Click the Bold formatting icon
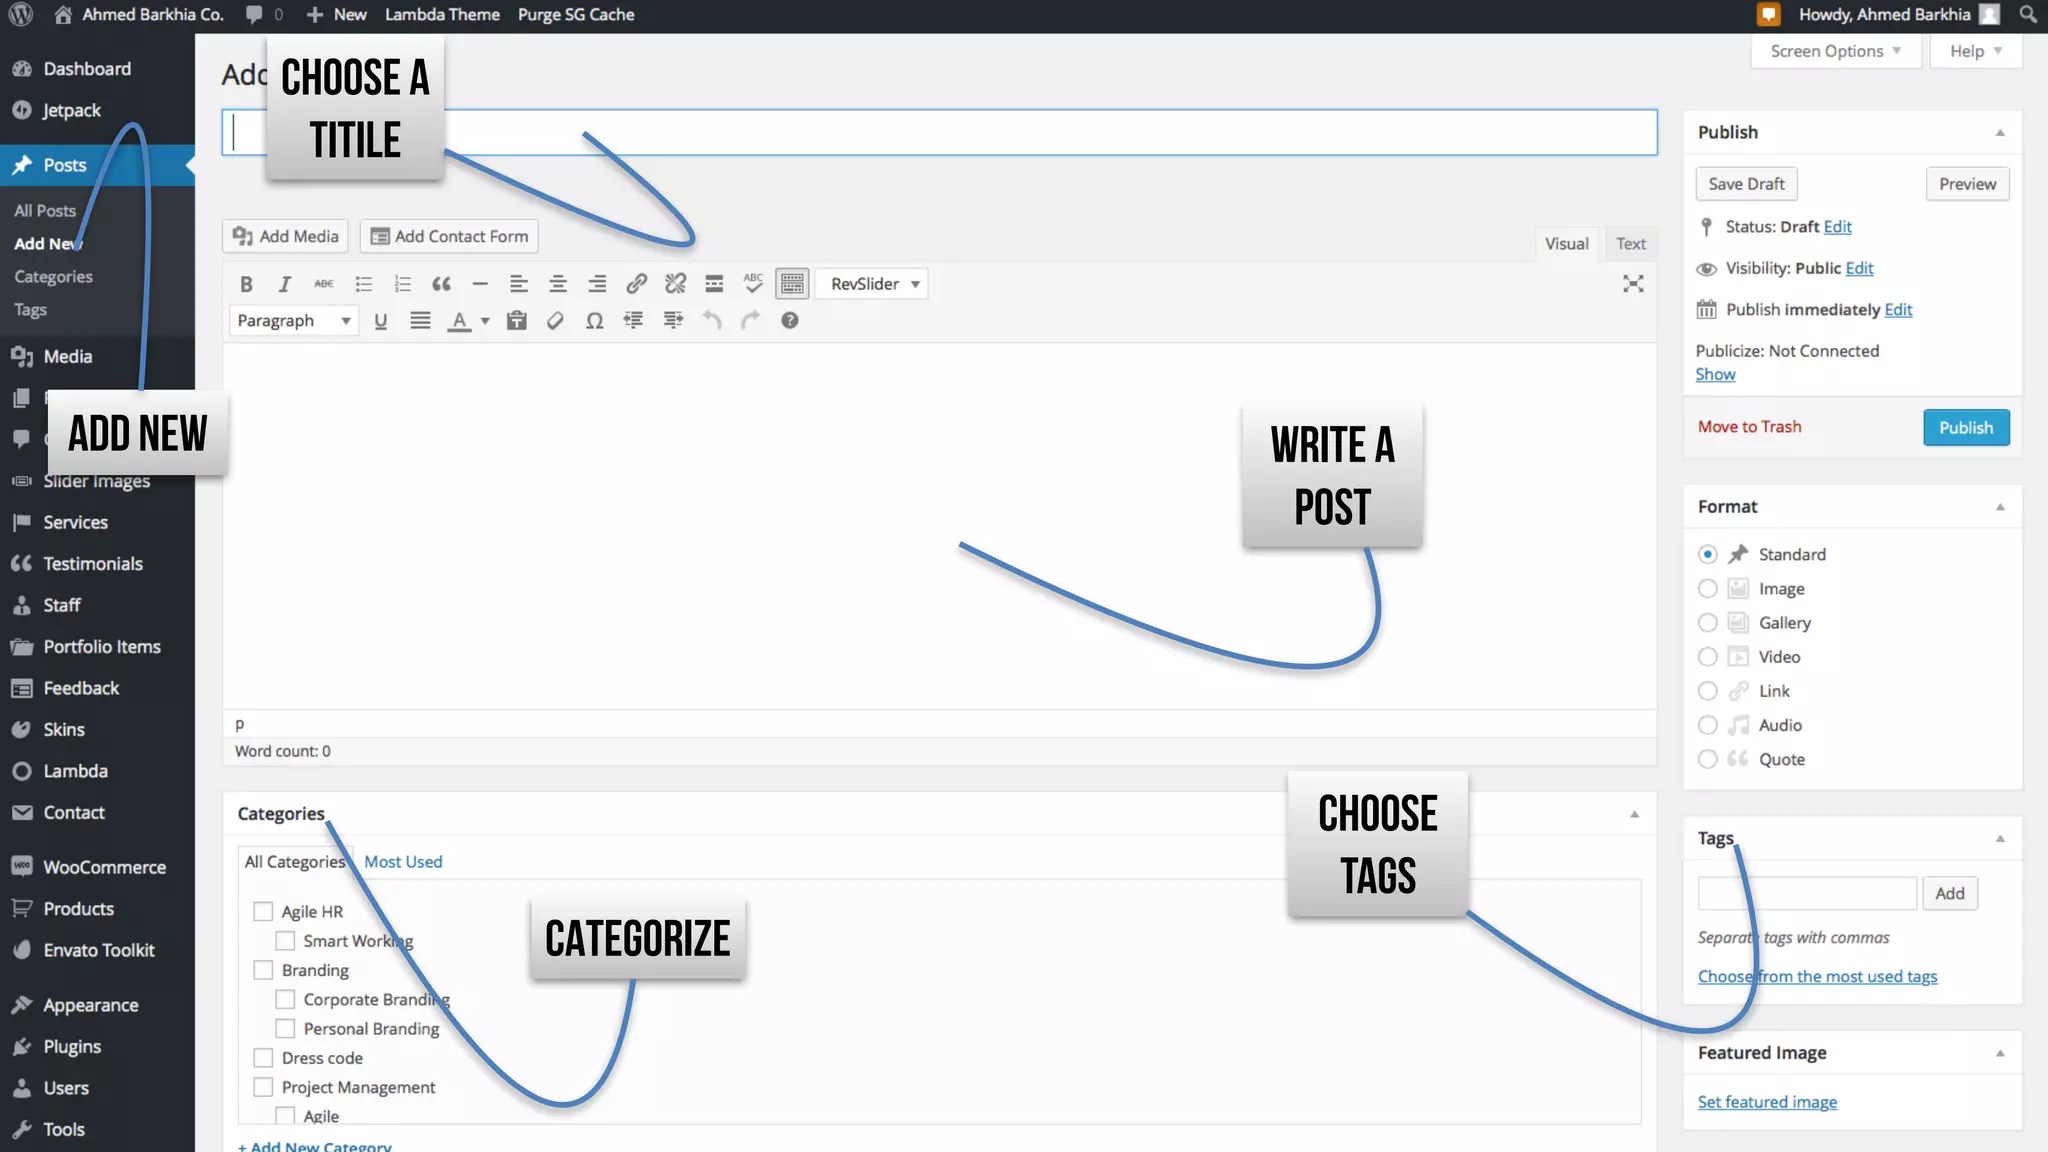 246,284
